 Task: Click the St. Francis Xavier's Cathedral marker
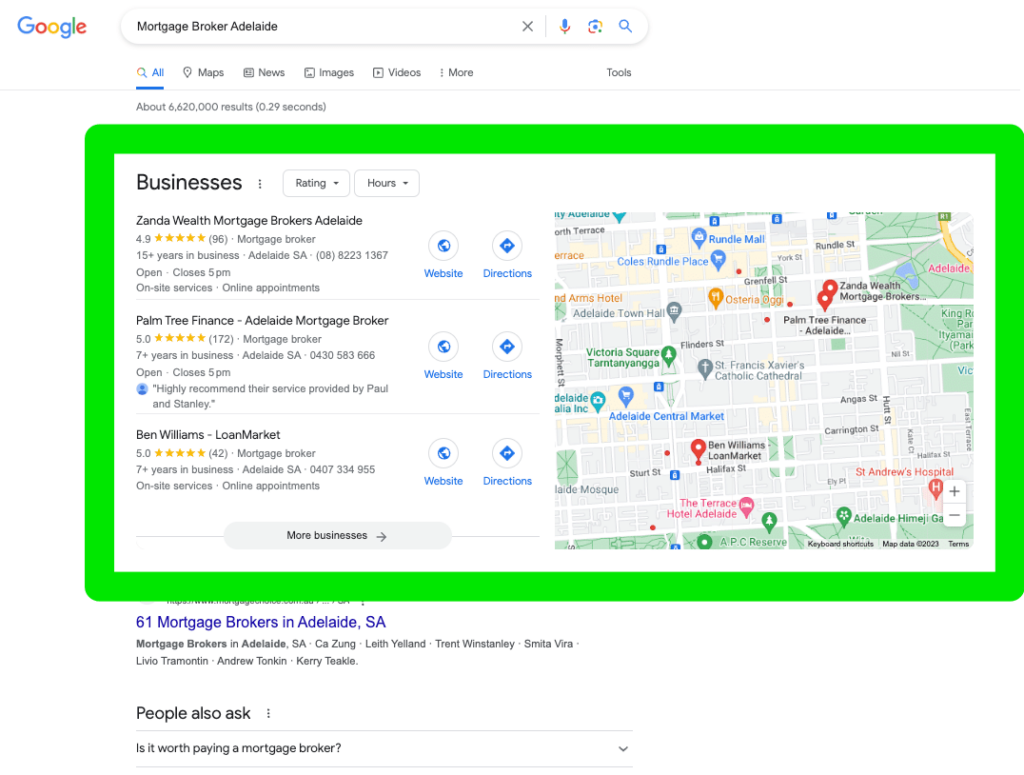[x=705, y=368]
